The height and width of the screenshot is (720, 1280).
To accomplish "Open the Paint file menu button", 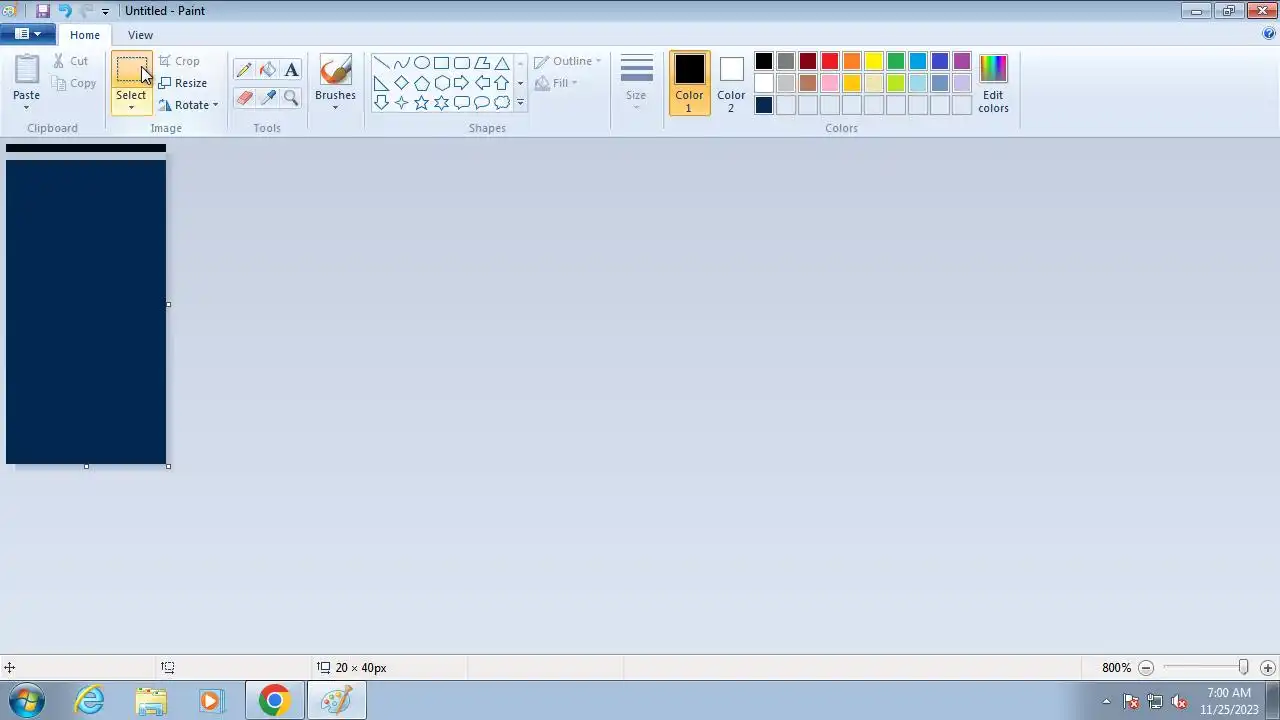I will pos(28,34).
